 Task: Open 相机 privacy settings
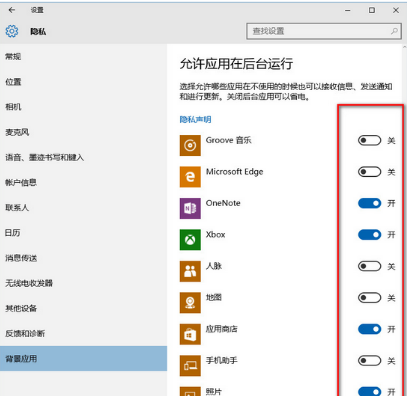pos(83,107)
